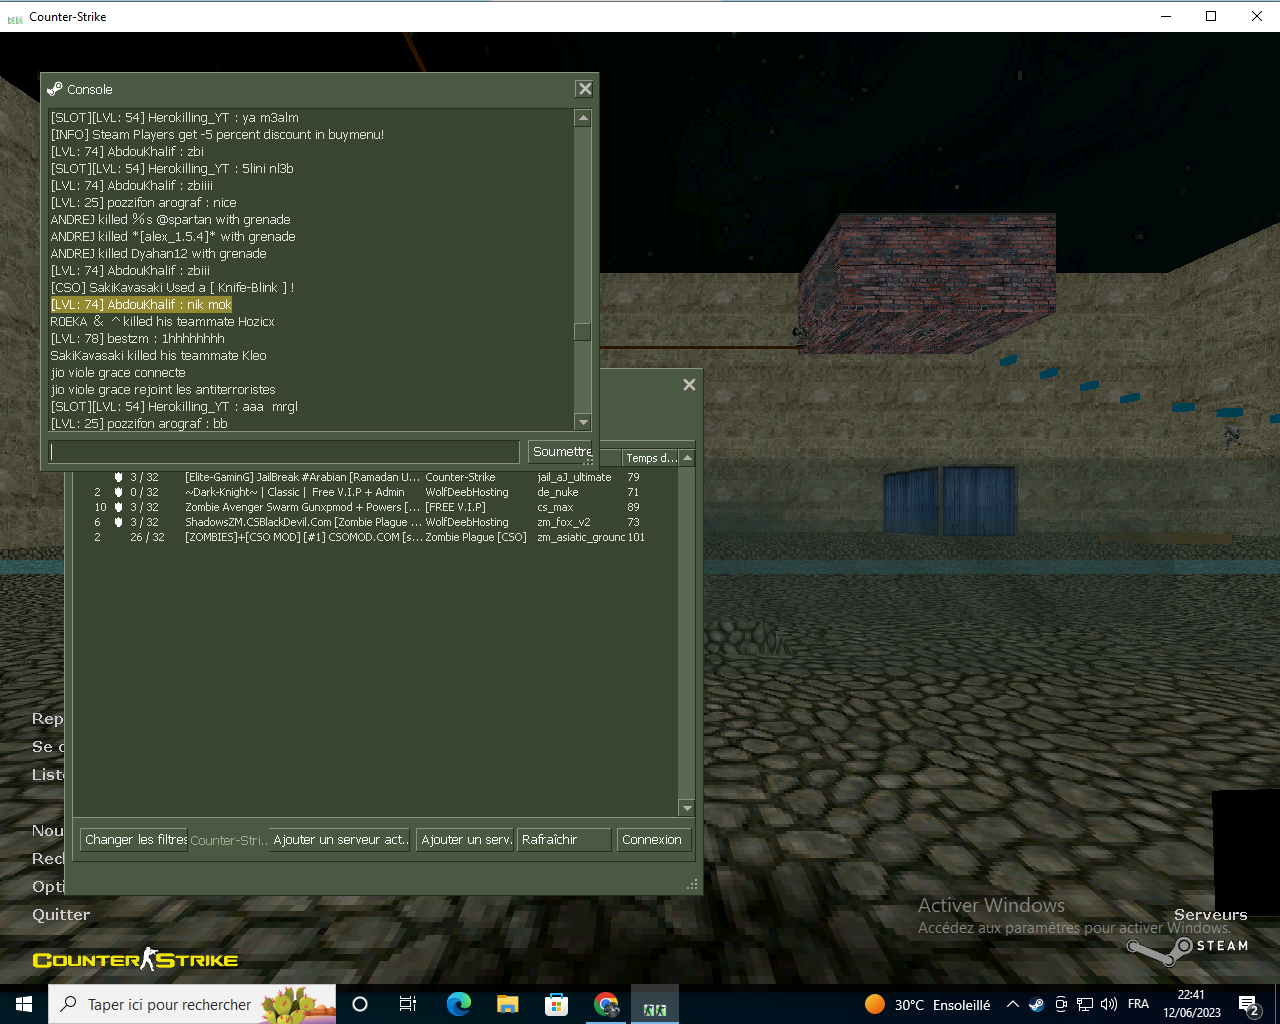Screen dimensions: 1280x1024
Task: Select Quitter in the main menu
Action: point(61,914)
